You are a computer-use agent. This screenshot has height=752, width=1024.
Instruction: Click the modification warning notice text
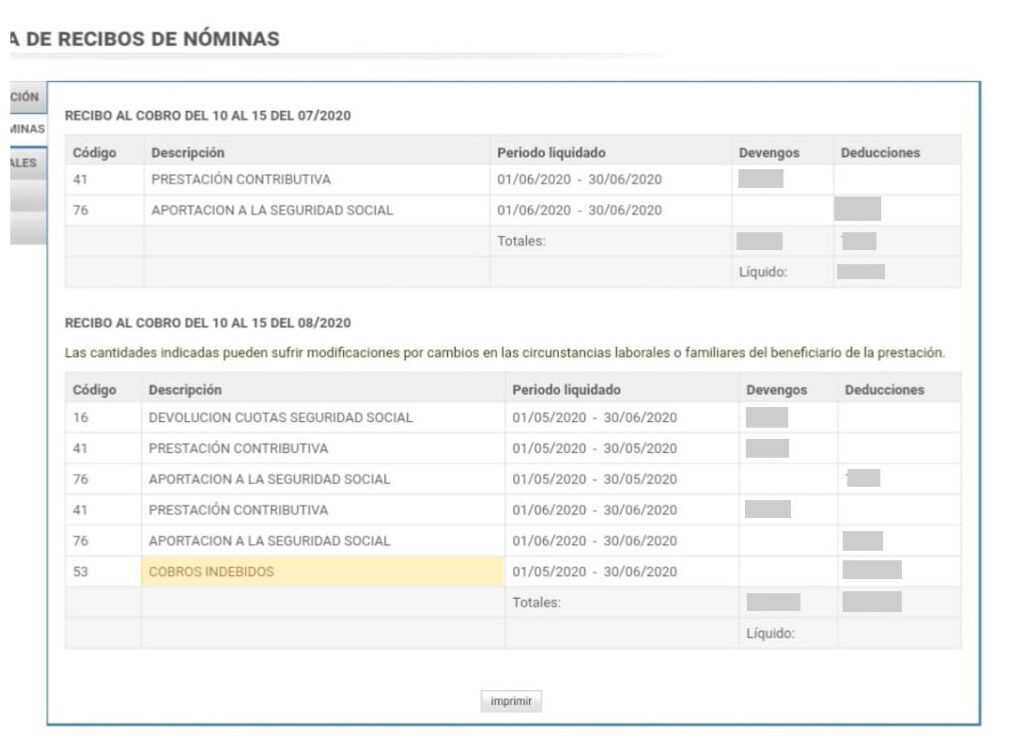pos(504,352)
